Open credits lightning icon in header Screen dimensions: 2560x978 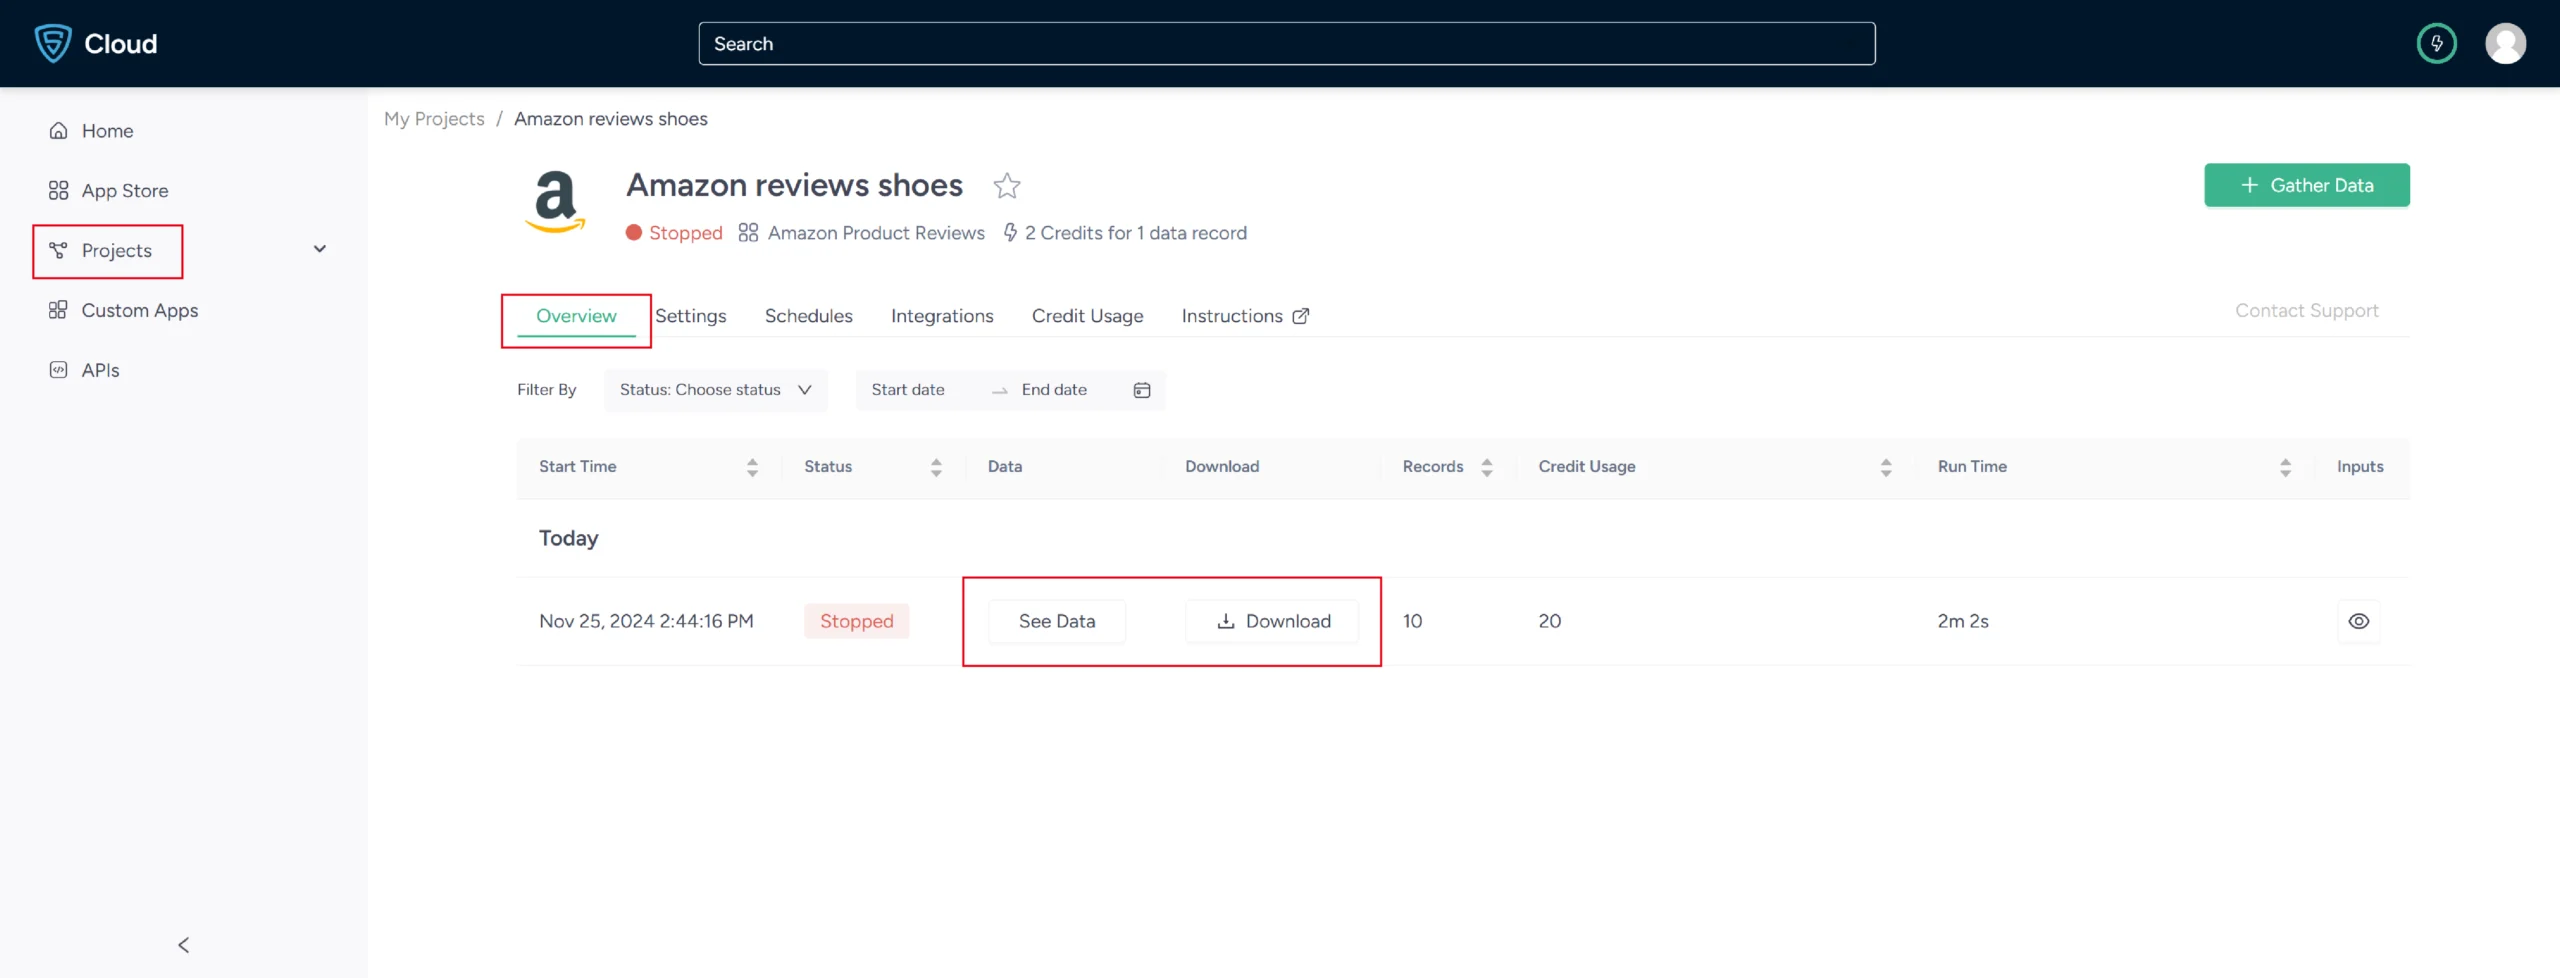(2436, 43)
